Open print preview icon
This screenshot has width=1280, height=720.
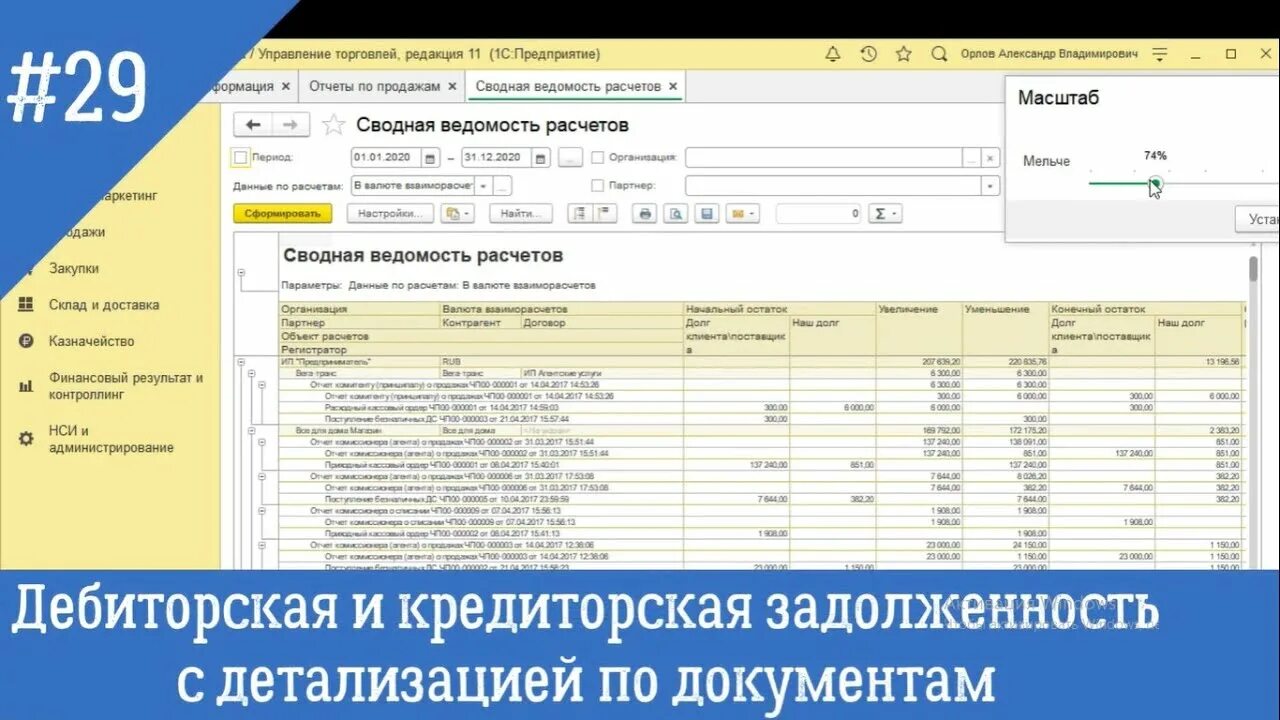[676, 213]
